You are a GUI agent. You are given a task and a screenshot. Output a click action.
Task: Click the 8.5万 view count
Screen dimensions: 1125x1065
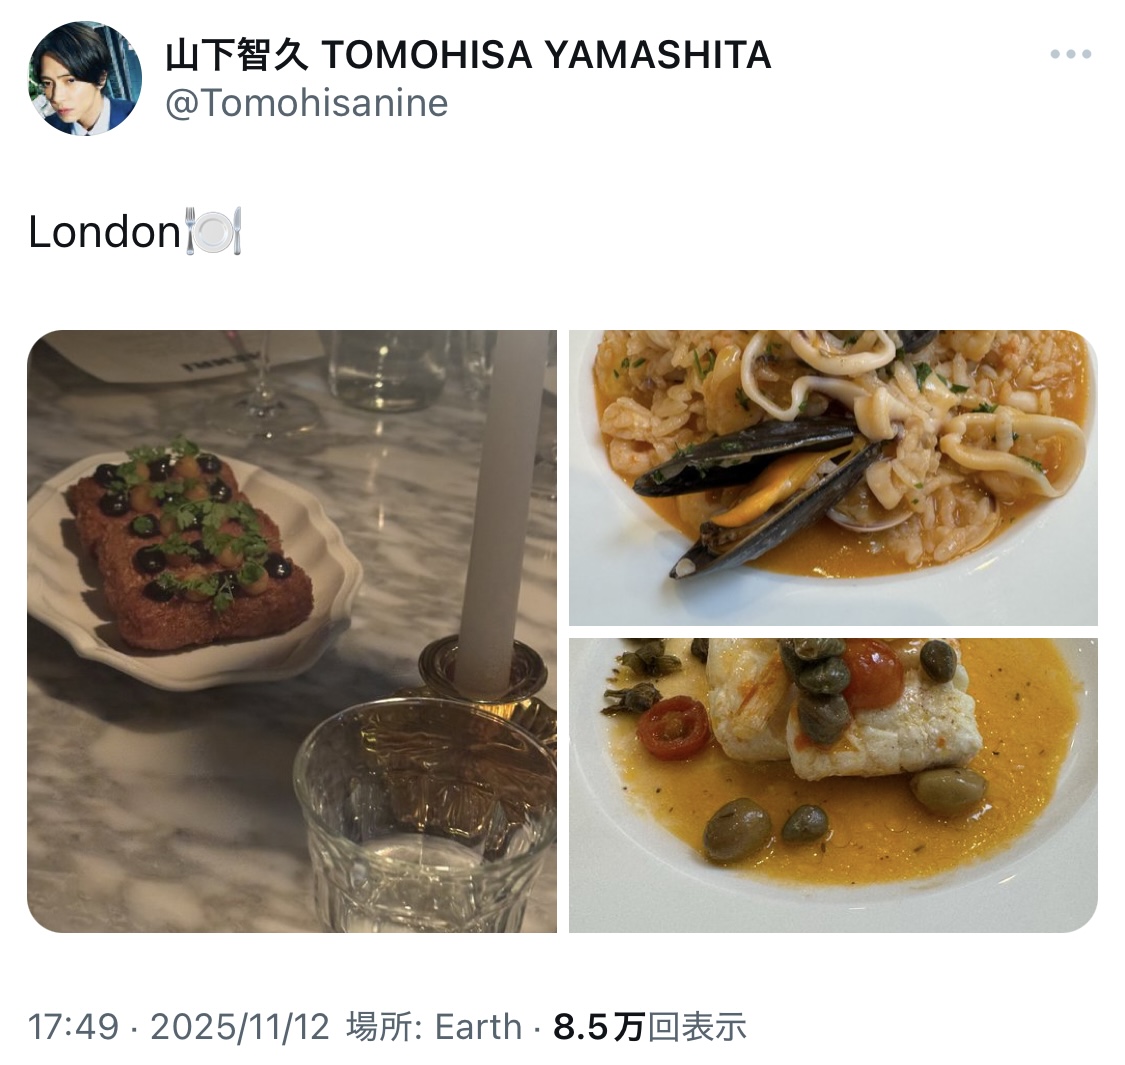pyautogui.click(x=599, y=1026)
